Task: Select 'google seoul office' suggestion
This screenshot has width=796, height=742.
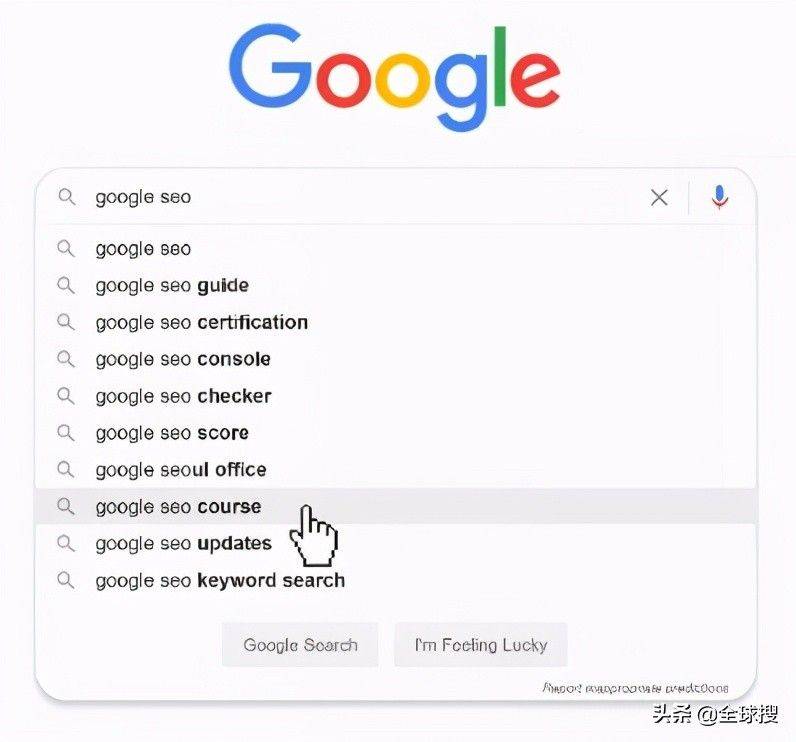Action: [x=181, y=470]
